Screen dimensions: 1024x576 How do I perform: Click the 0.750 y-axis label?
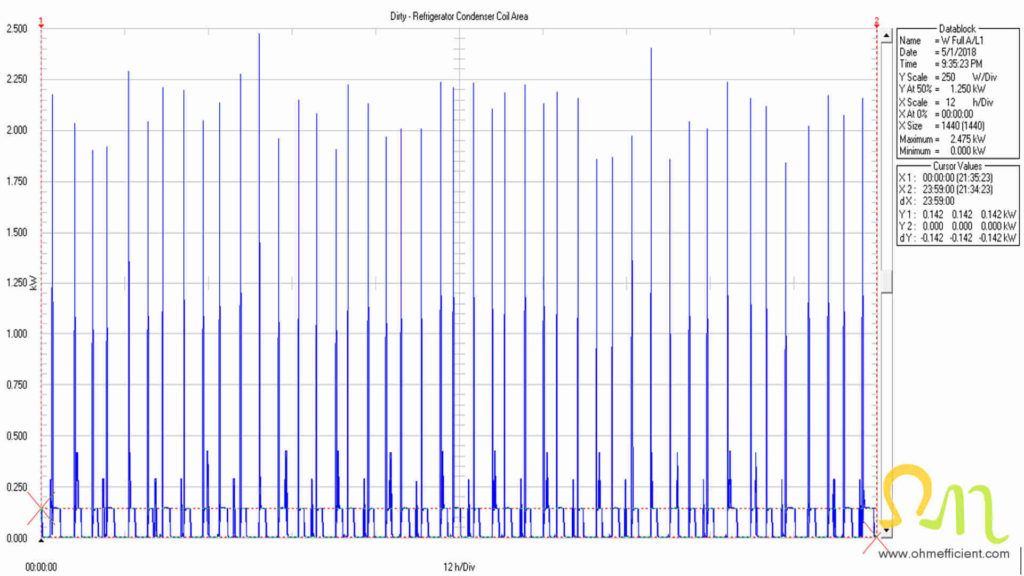click(16, 385)
